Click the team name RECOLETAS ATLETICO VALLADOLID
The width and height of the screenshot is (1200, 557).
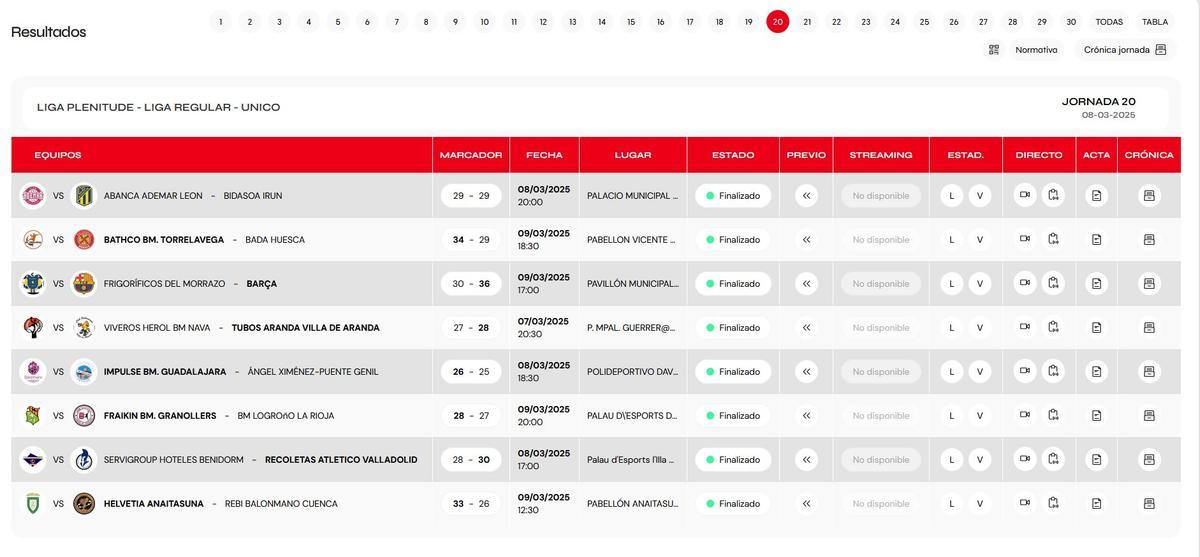(341, 460)
